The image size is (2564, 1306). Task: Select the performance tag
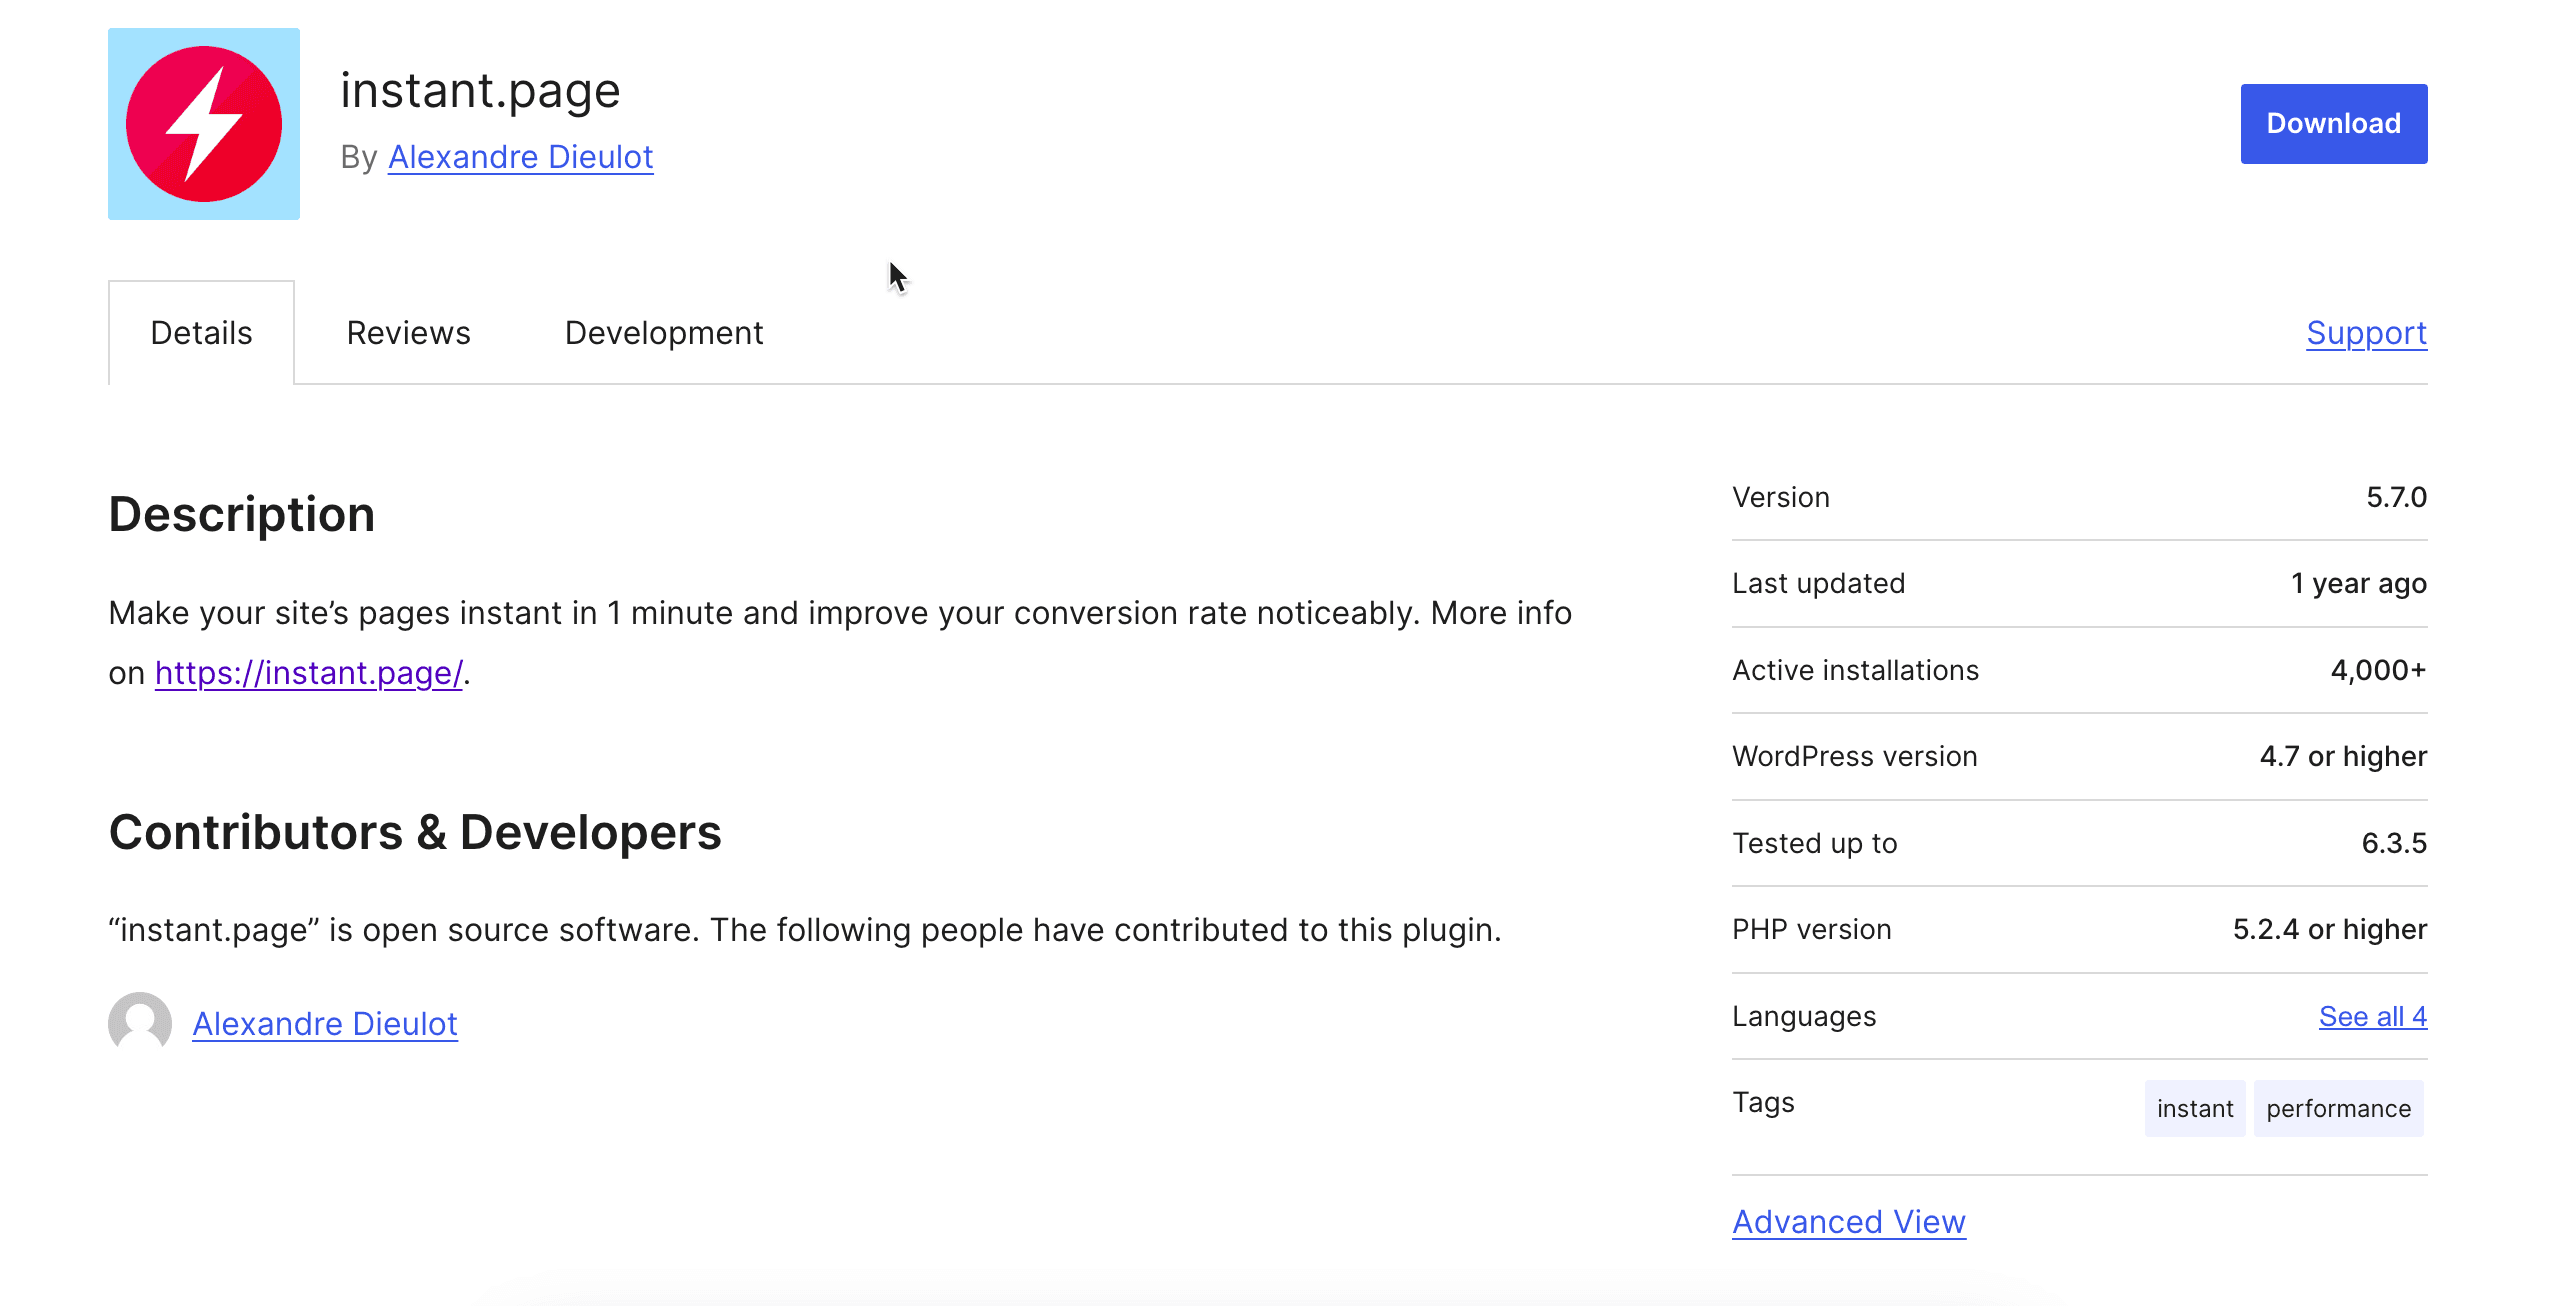[x=2338, y=1108]
